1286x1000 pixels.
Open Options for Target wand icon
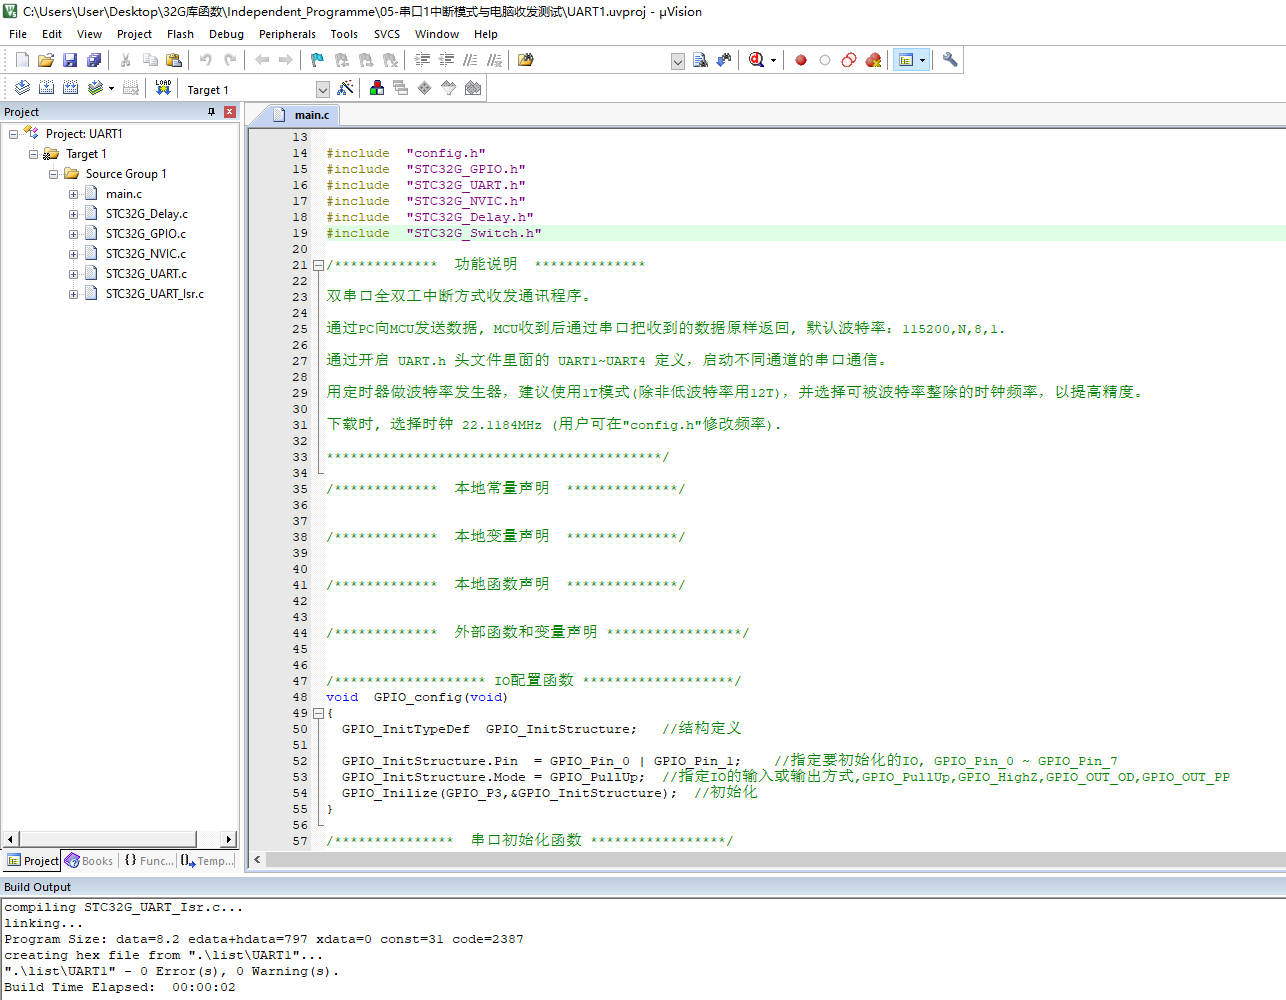point(345,88)
